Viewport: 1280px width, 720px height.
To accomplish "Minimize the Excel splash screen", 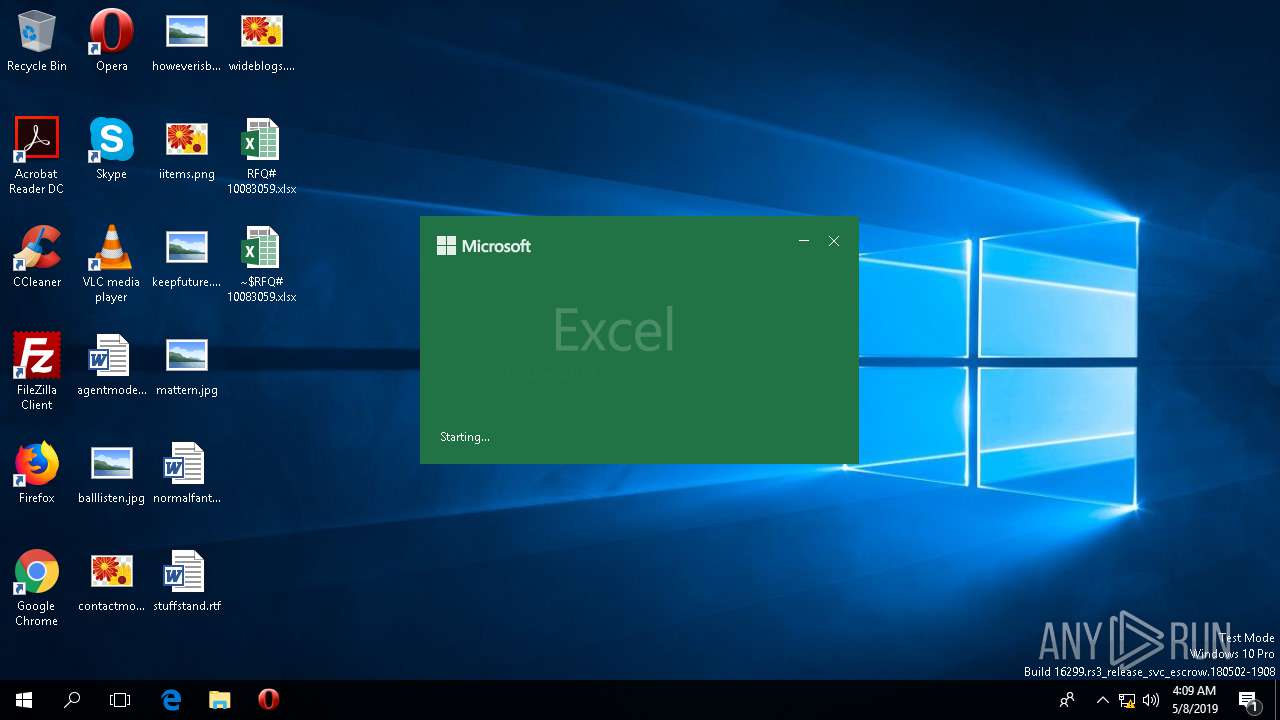I will click(x=804, y=241).
